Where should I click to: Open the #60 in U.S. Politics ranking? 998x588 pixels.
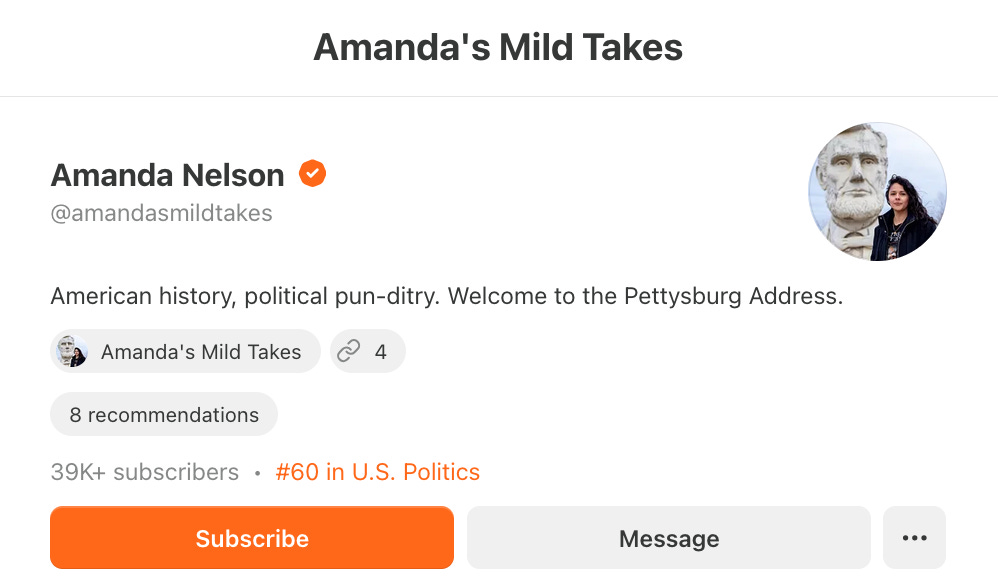click(377, 472)
